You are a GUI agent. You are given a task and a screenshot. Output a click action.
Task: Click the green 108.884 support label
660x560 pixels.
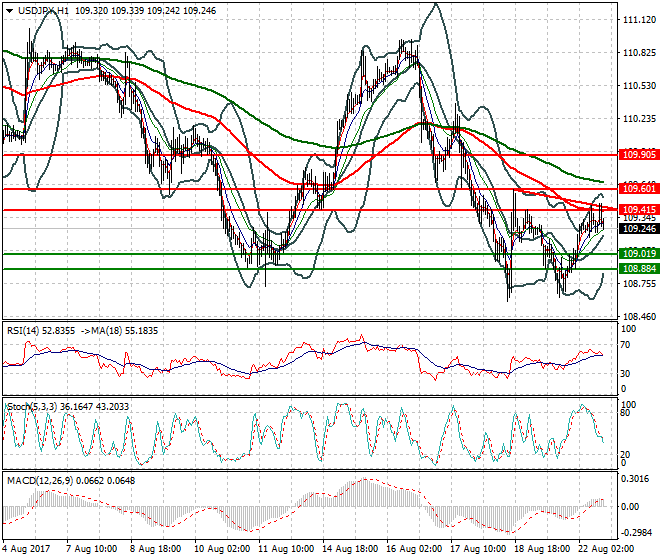click(x=639, y=269)
